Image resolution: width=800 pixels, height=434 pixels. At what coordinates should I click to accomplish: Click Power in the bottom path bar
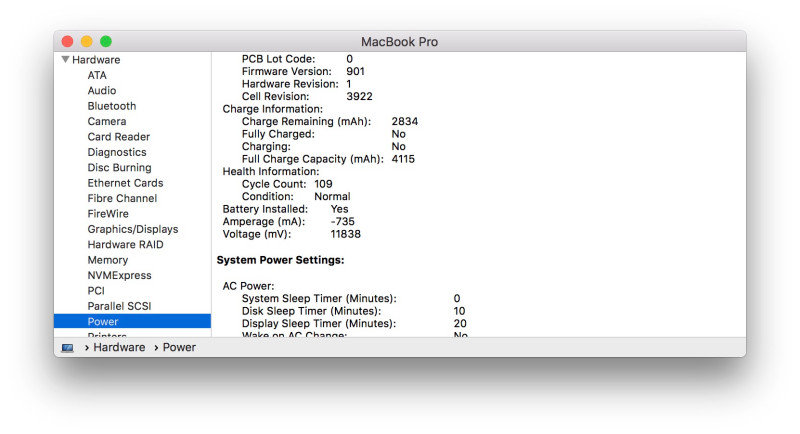(x=179, y=347)
